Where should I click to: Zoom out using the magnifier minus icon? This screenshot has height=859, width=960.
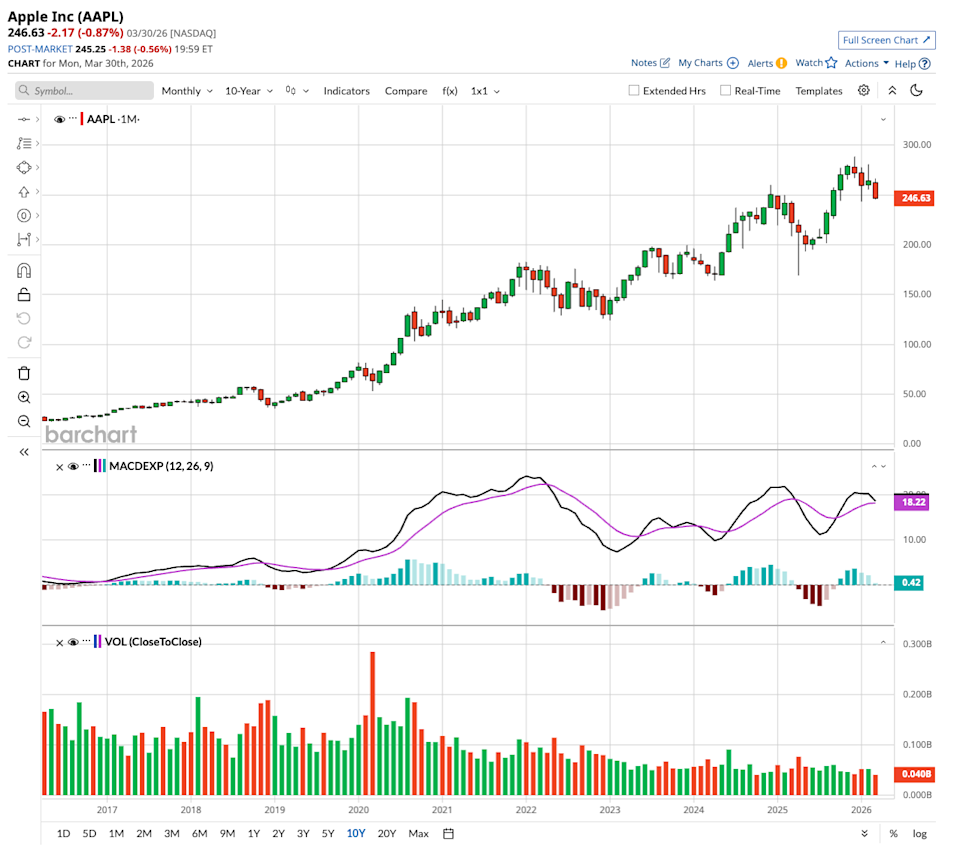[24, 421]
